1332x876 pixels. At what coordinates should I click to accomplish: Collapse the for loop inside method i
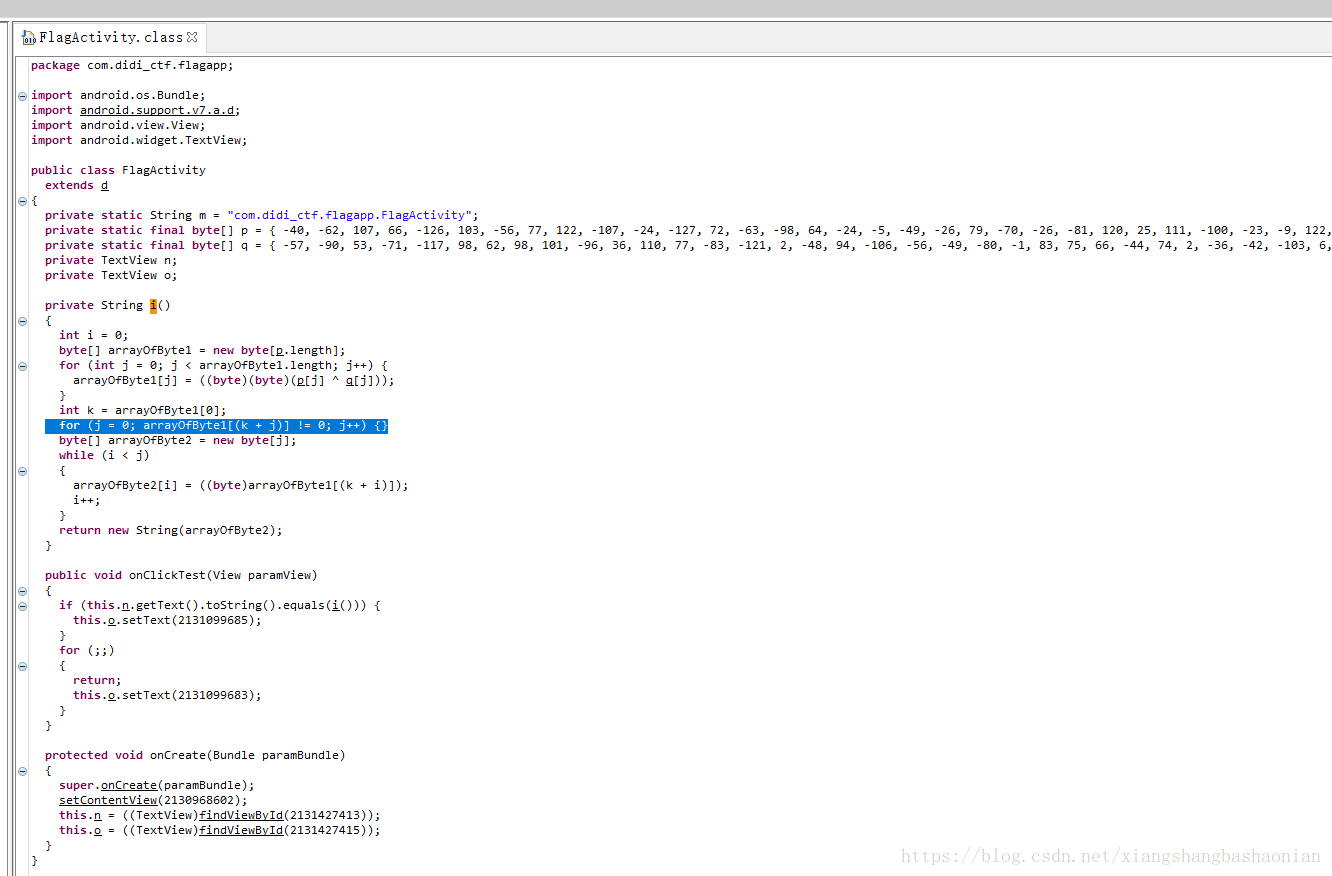pos(21,365)
